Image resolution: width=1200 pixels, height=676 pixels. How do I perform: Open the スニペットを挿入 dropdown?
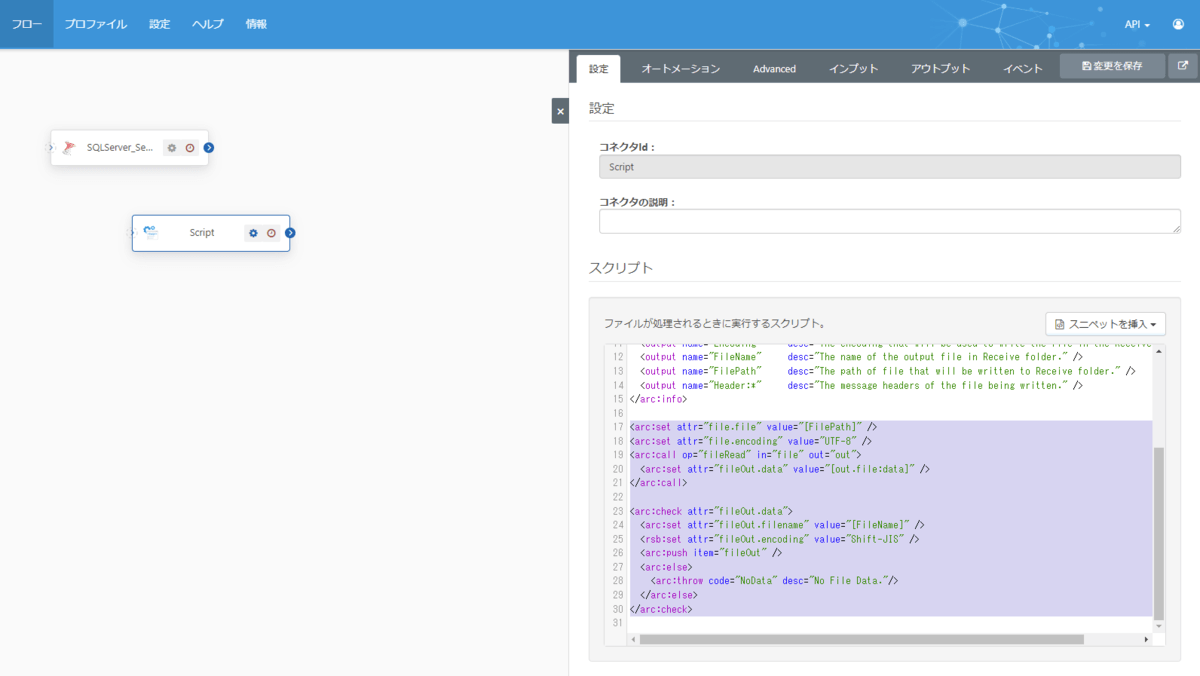[x=1105, y=324]
